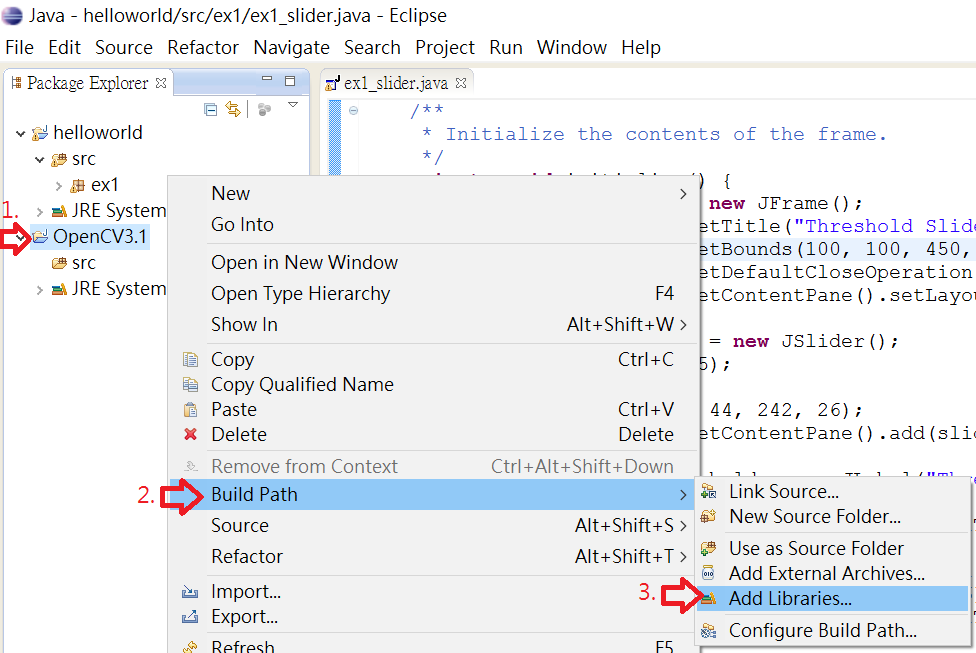This screenshot has width=976, height=653.
Task: Select the src folder under helloworld
Action: [x=83, y=159]
